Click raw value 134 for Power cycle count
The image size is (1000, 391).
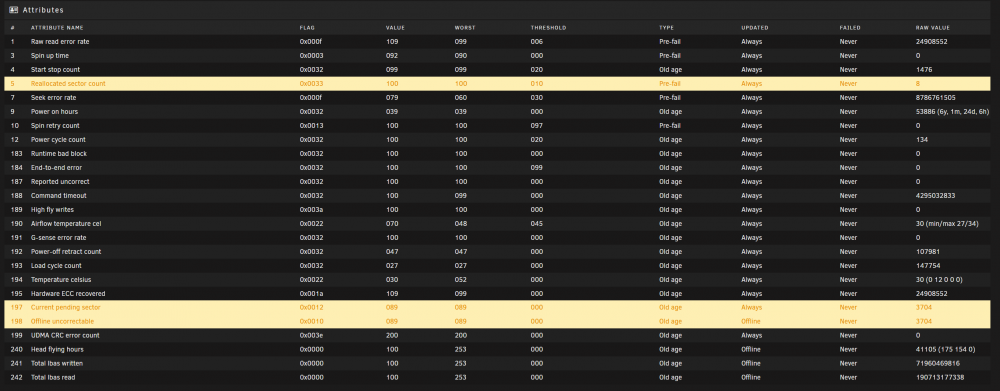coord(922,140)
